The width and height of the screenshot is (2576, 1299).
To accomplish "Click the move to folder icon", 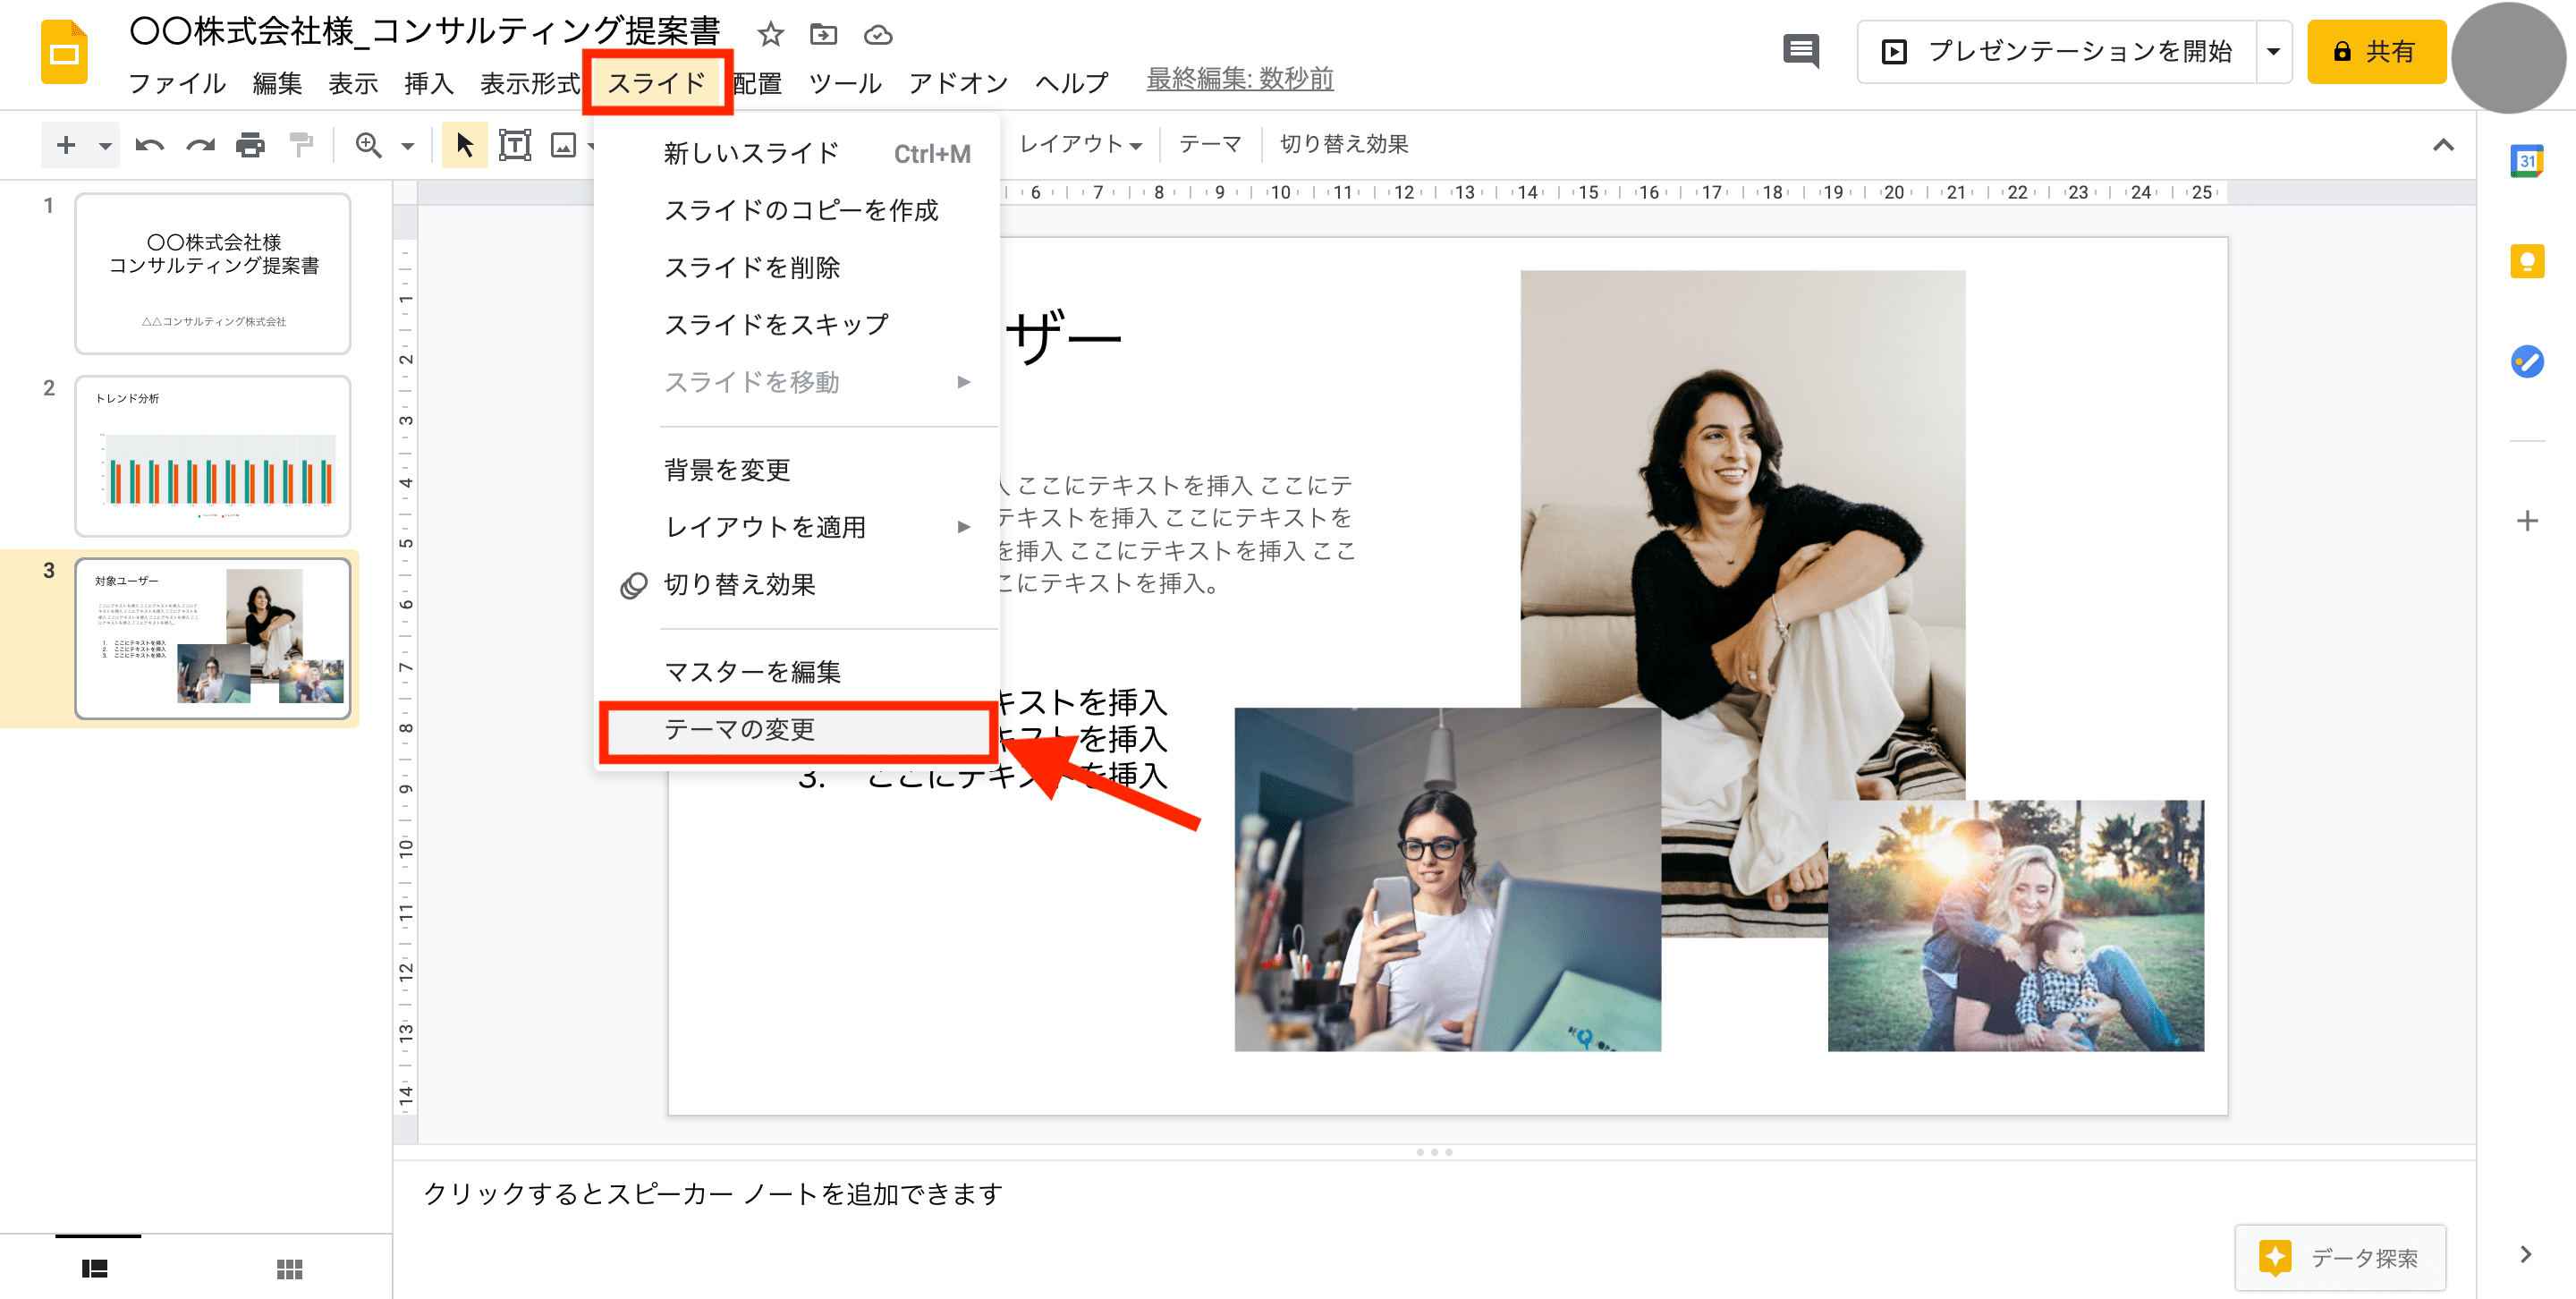I will (823, 35).
